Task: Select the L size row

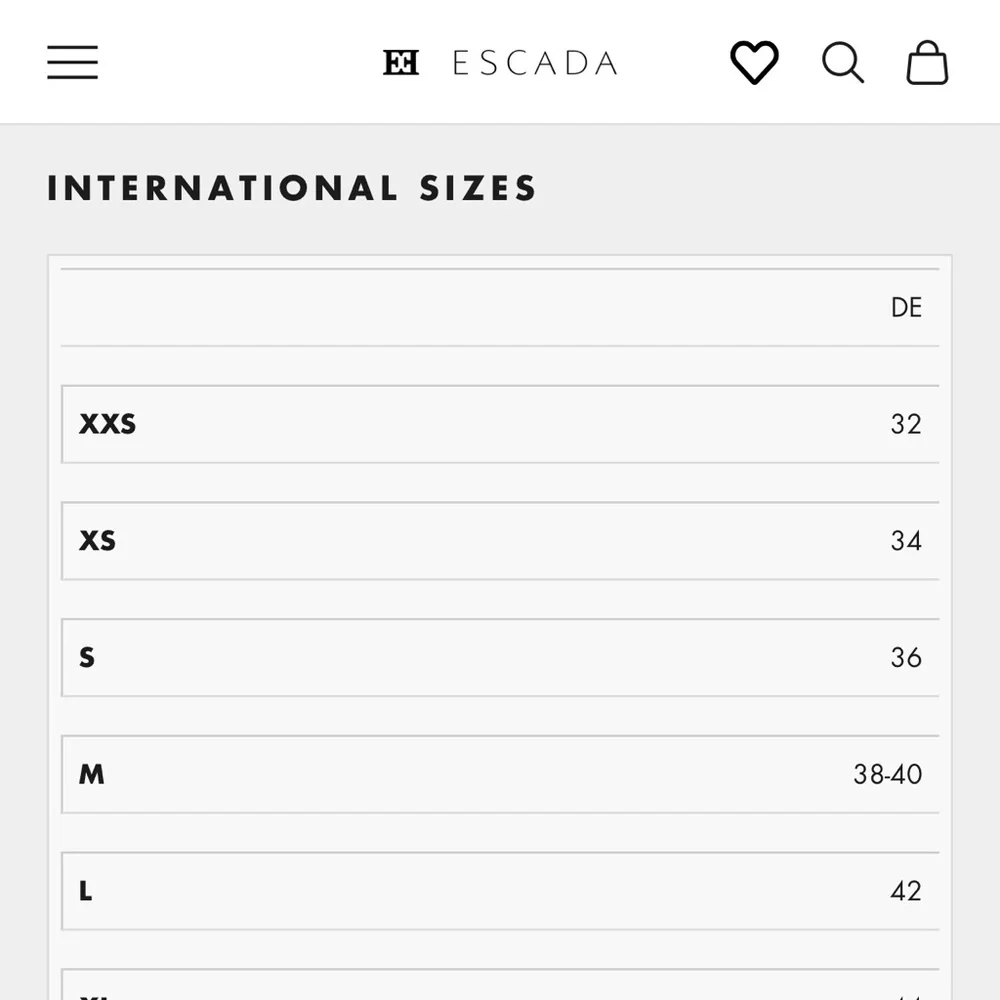Action: (500, 891)
